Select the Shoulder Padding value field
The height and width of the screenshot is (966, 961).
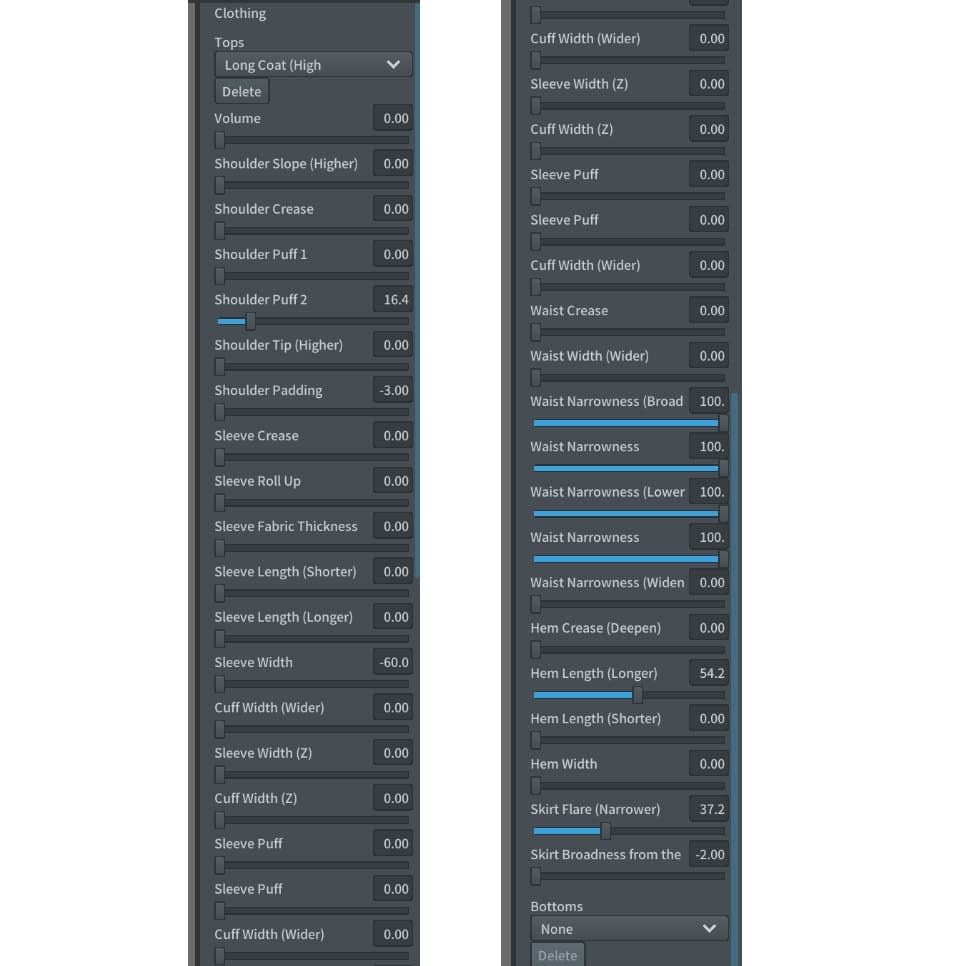393,391
